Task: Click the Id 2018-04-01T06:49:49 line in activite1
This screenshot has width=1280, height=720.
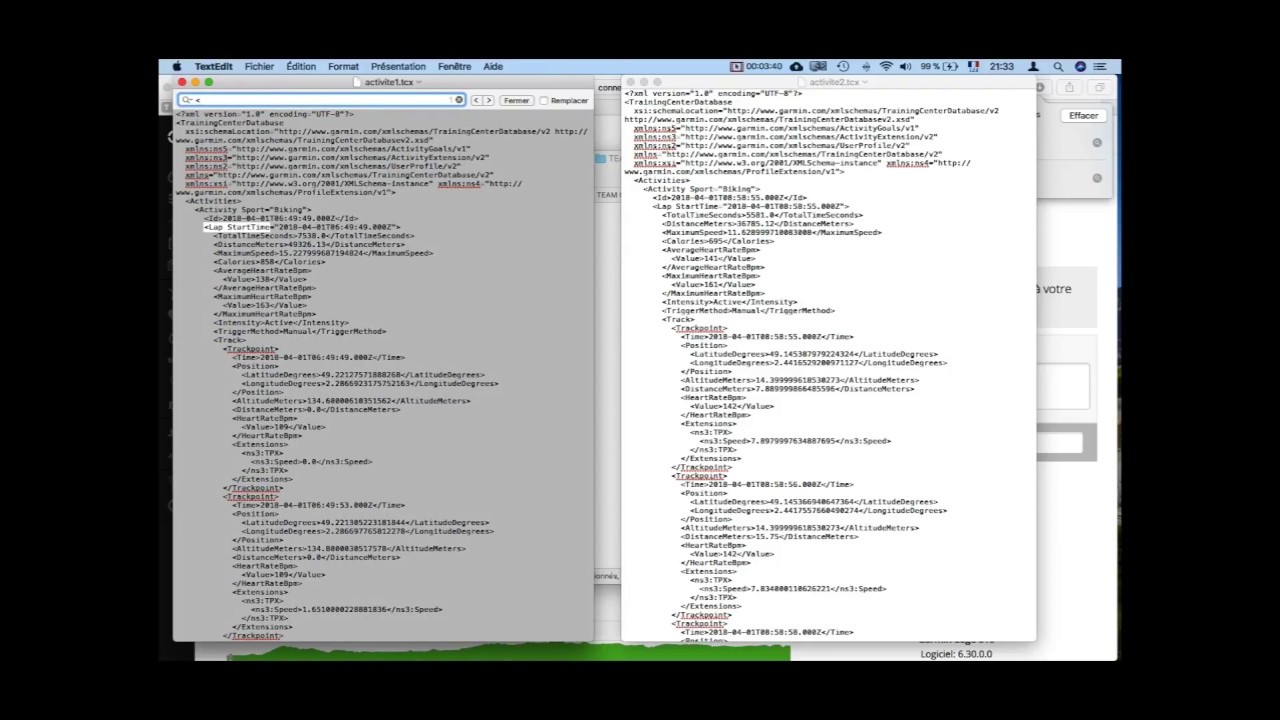Action: coord(281,218)
